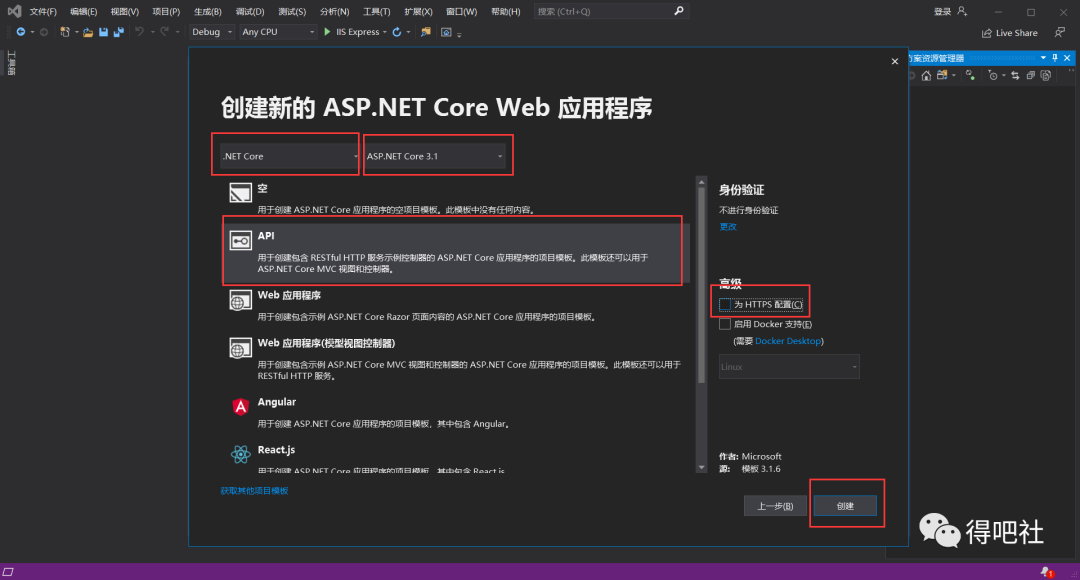Click the Undo arrow icon
The height and width of the screenshot is (580, 1080).
[139, 32]
